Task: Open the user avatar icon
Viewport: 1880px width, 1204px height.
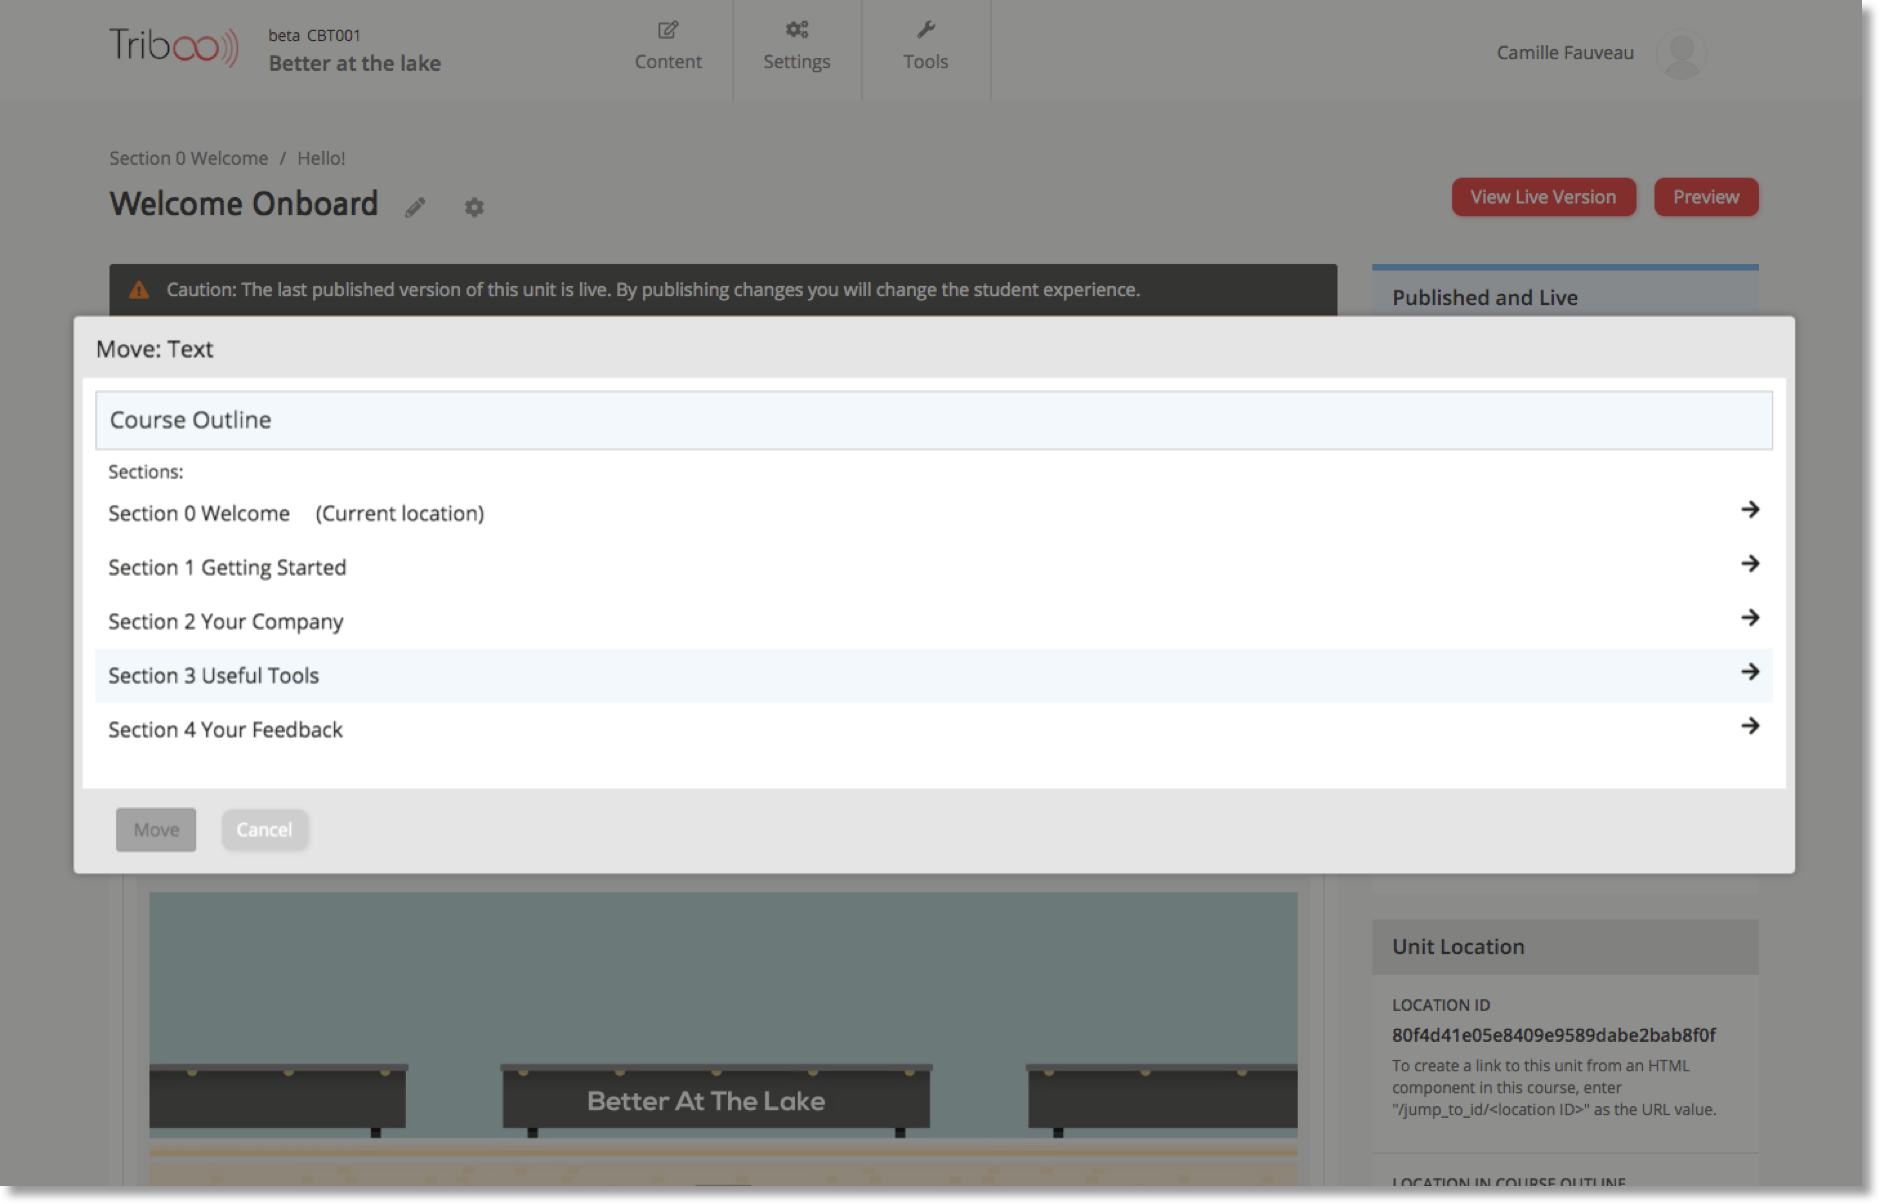Action: tap(1681, 55)
